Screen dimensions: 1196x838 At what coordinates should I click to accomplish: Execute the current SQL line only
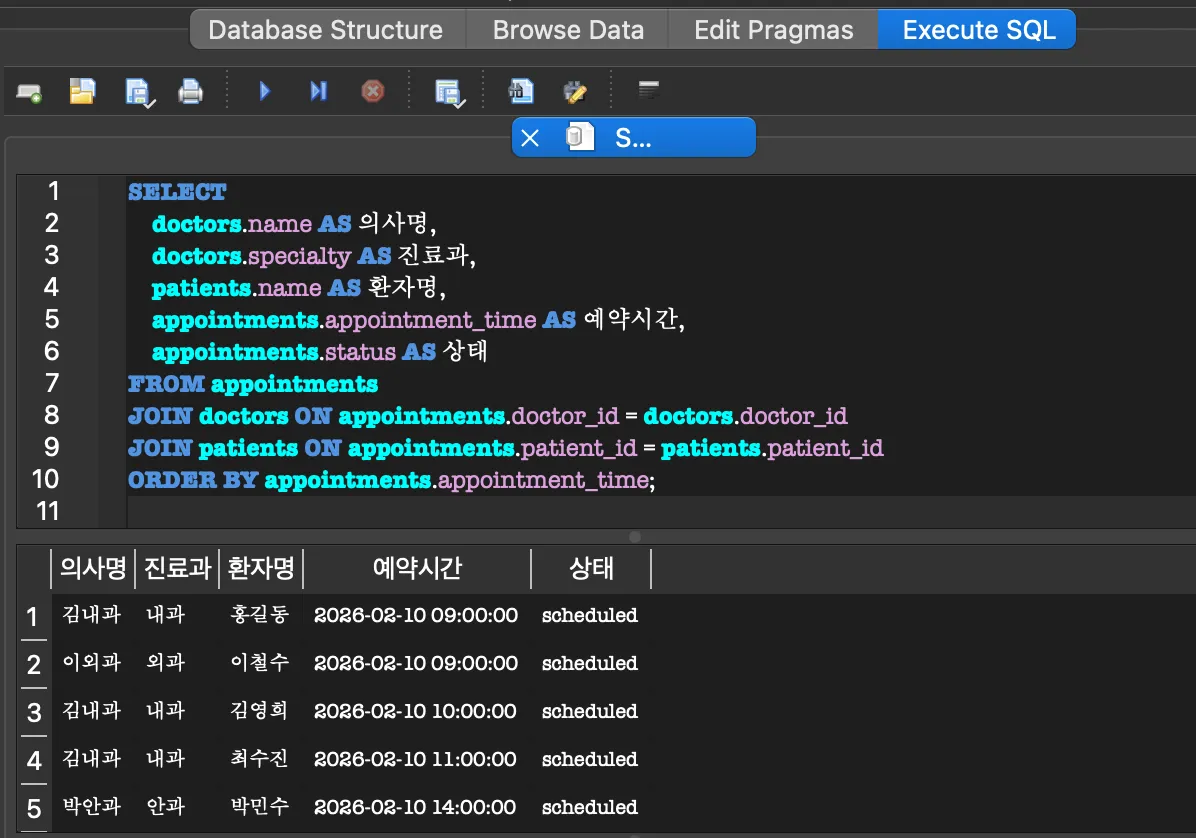coord(318,90)
